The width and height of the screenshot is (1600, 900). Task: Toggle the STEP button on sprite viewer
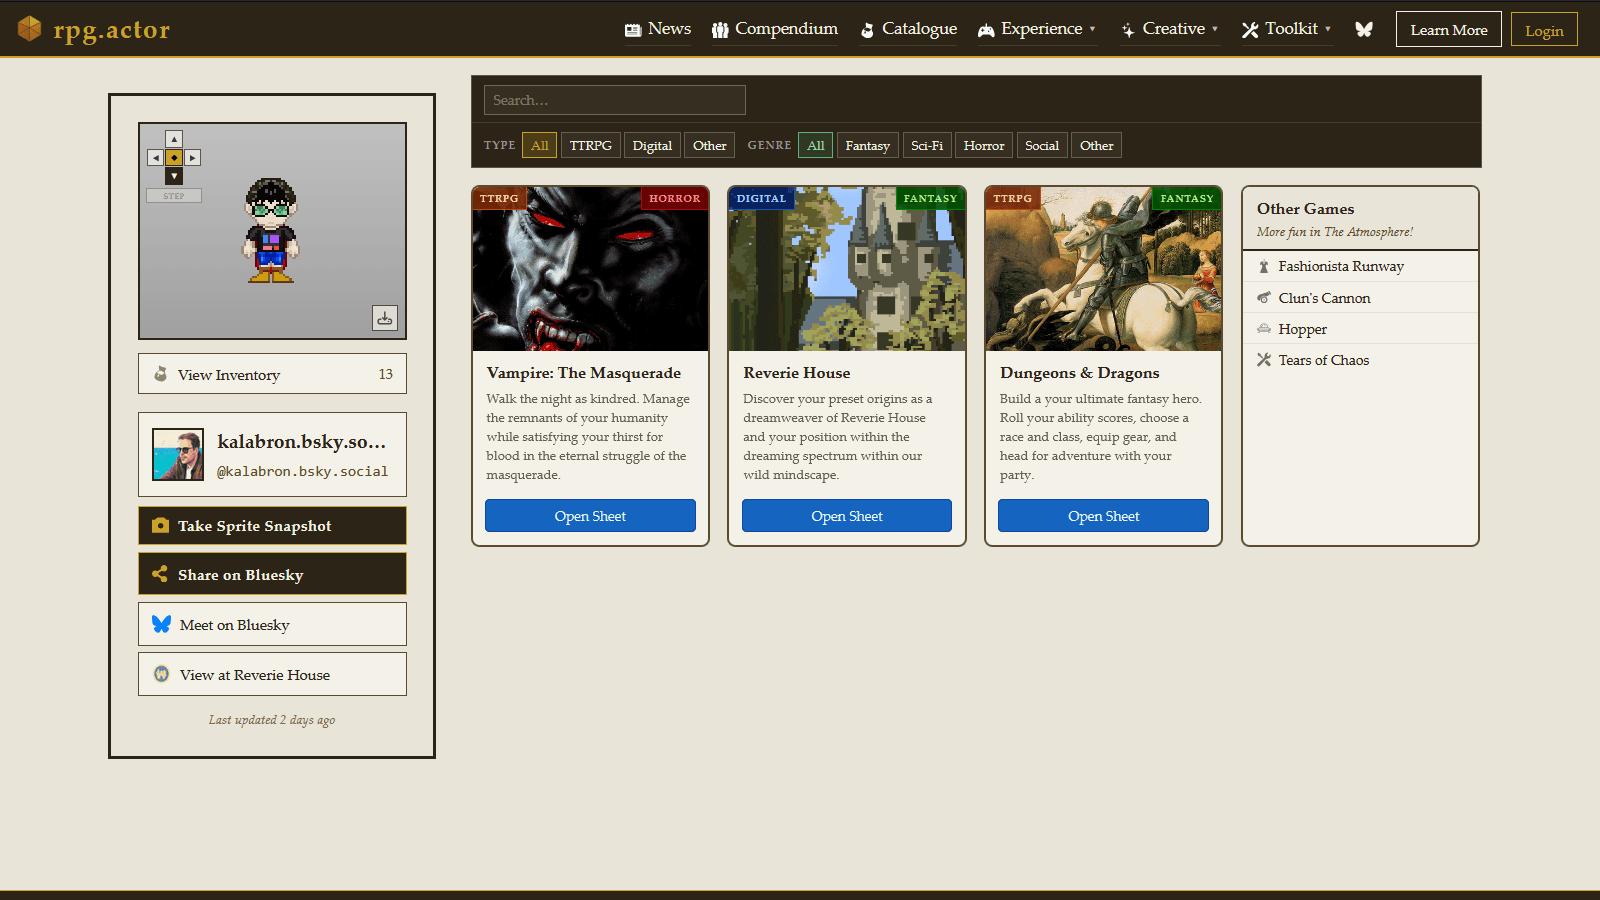point(174,196)
